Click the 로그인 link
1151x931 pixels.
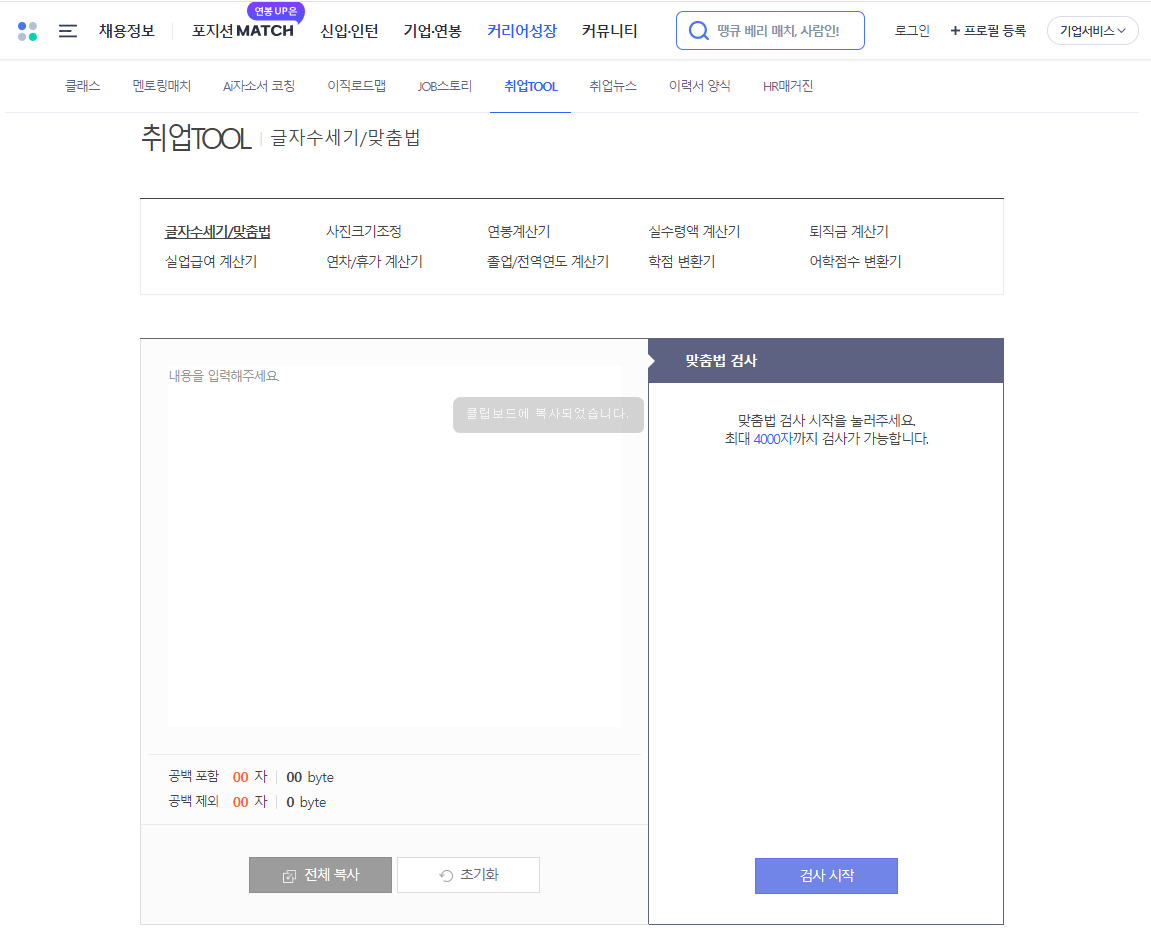pyautogui.click(x=911, y=31)
